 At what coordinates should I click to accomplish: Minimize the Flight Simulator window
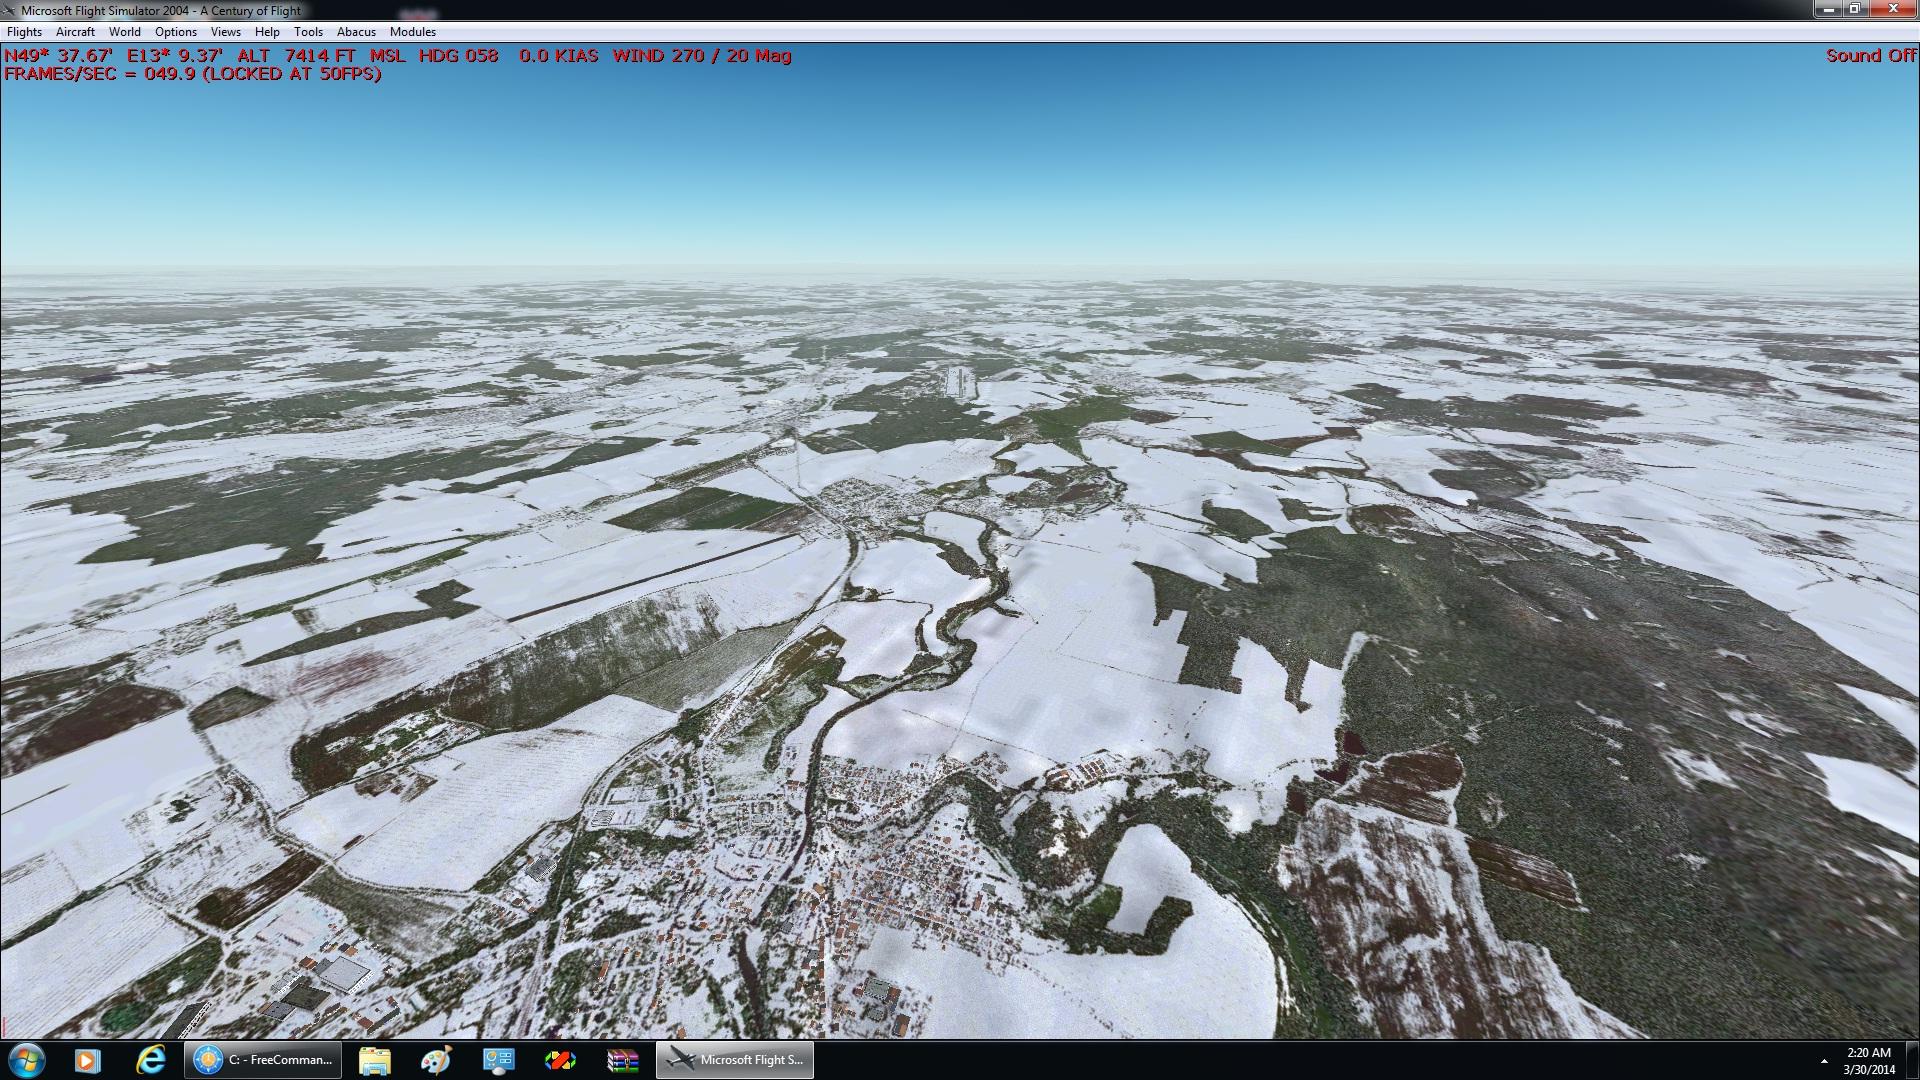tap(1829, 9)
